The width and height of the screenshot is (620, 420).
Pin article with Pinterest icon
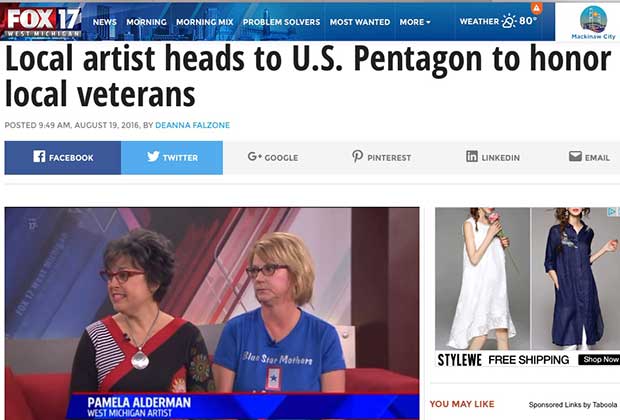(x=357, y=157)
